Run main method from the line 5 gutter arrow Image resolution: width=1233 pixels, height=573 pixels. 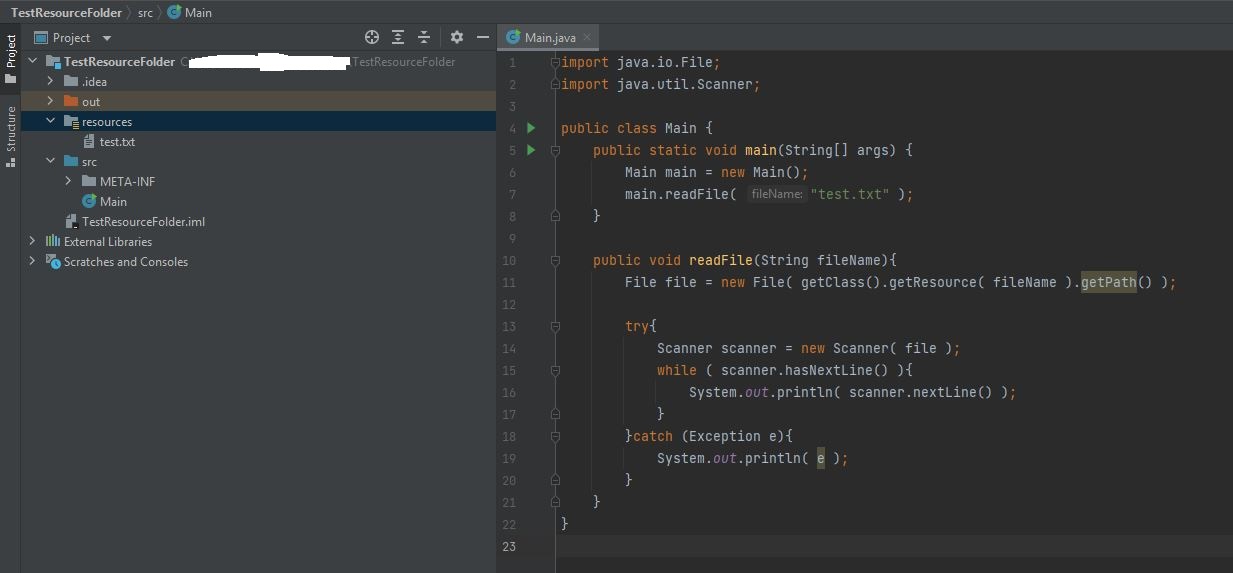531,150
